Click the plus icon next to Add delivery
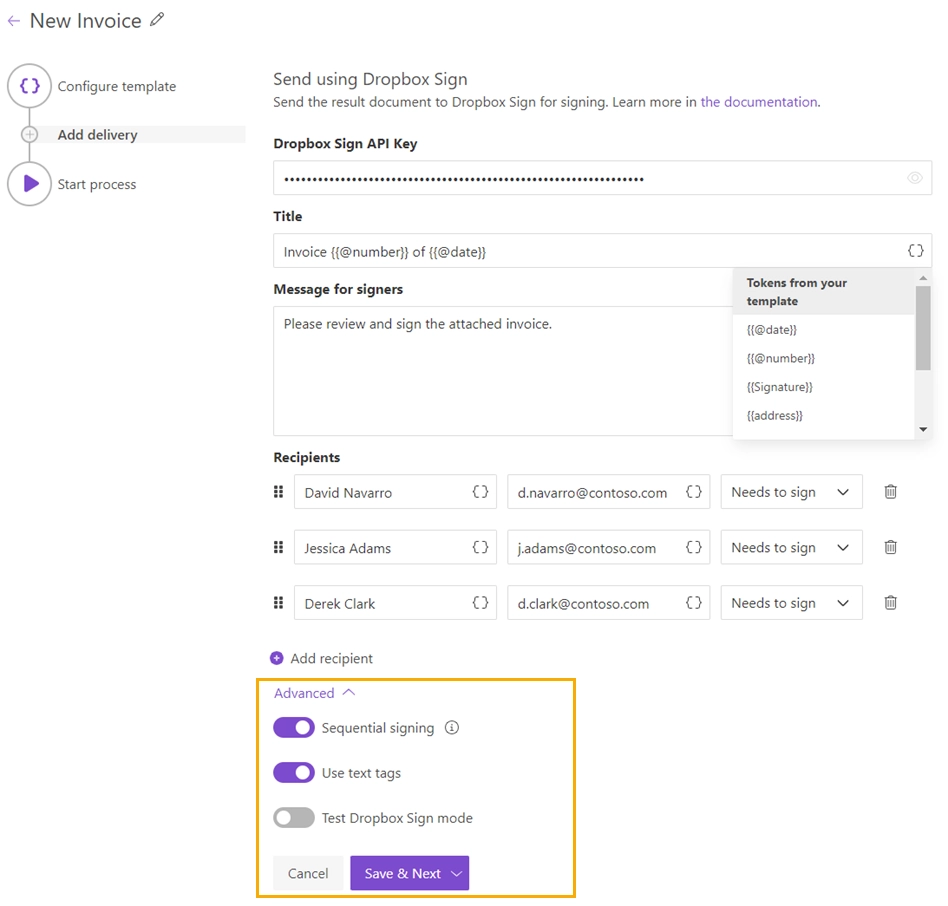This screenshot has height=906, width=948. tap(30, 134)
